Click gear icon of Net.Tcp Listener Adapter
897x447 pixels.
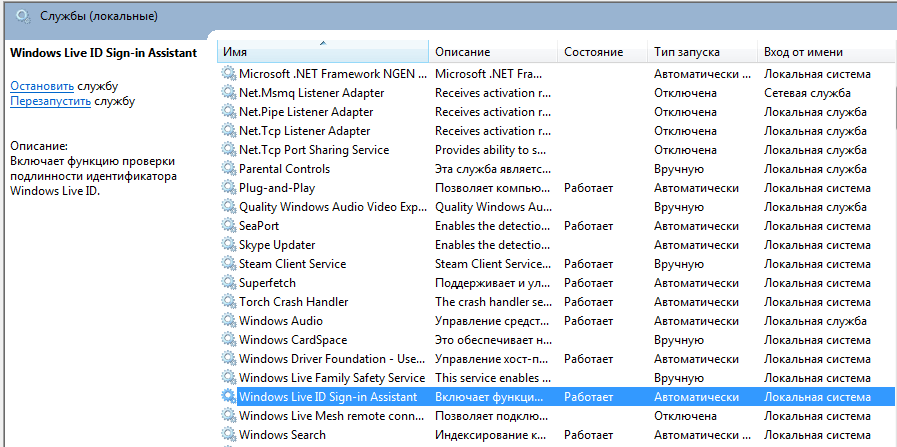[x=229, y=131]
